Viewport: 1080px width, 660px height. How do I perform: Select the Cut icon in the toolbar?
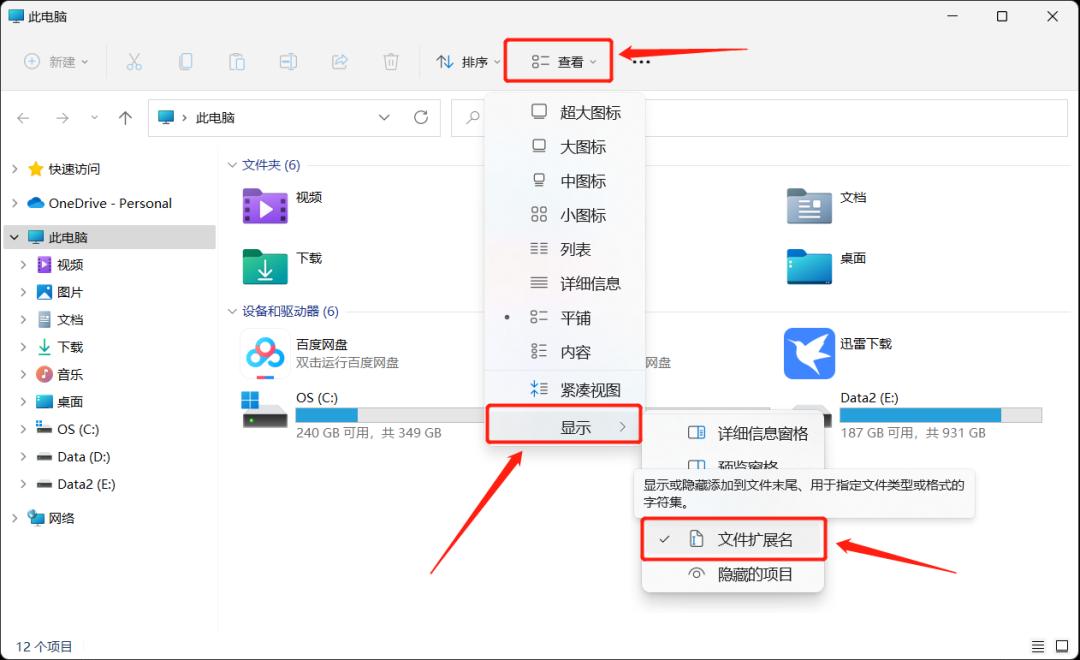tap(135, 61)
